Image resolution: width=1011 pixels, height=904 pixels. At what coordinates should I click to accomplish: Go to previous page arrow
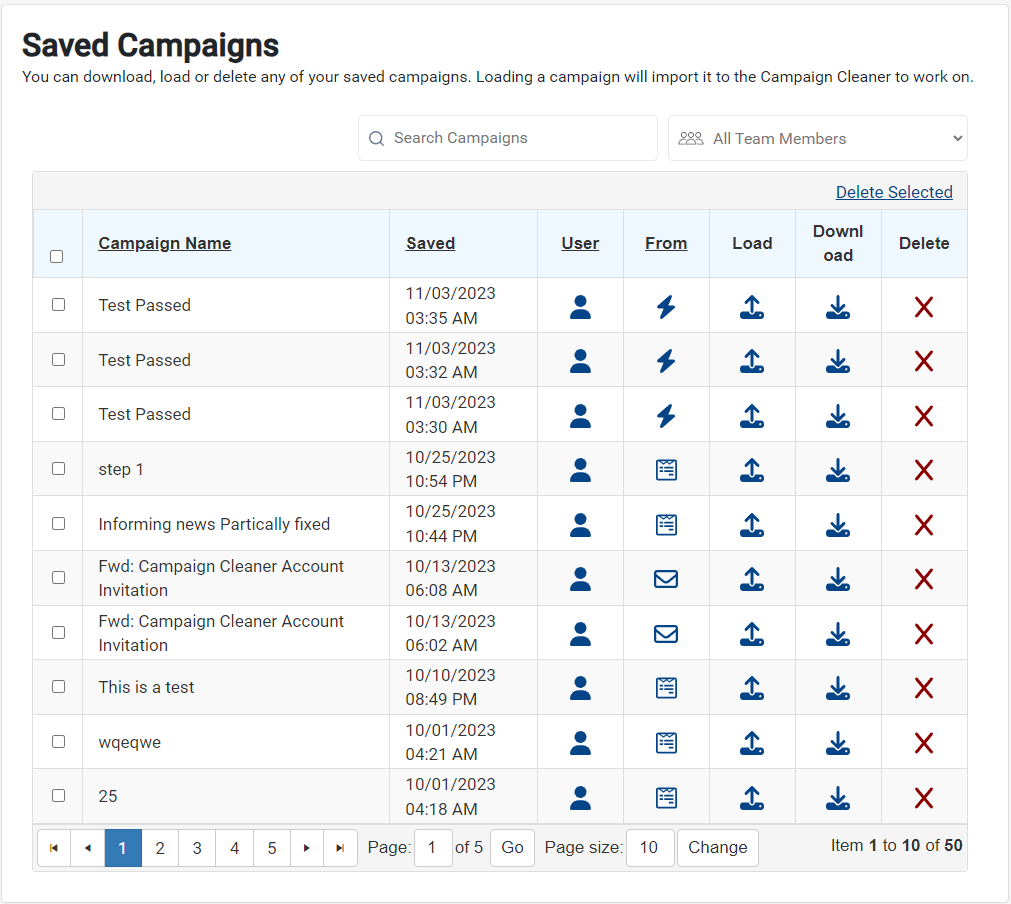pyautogui.click(x=88, y=848)
